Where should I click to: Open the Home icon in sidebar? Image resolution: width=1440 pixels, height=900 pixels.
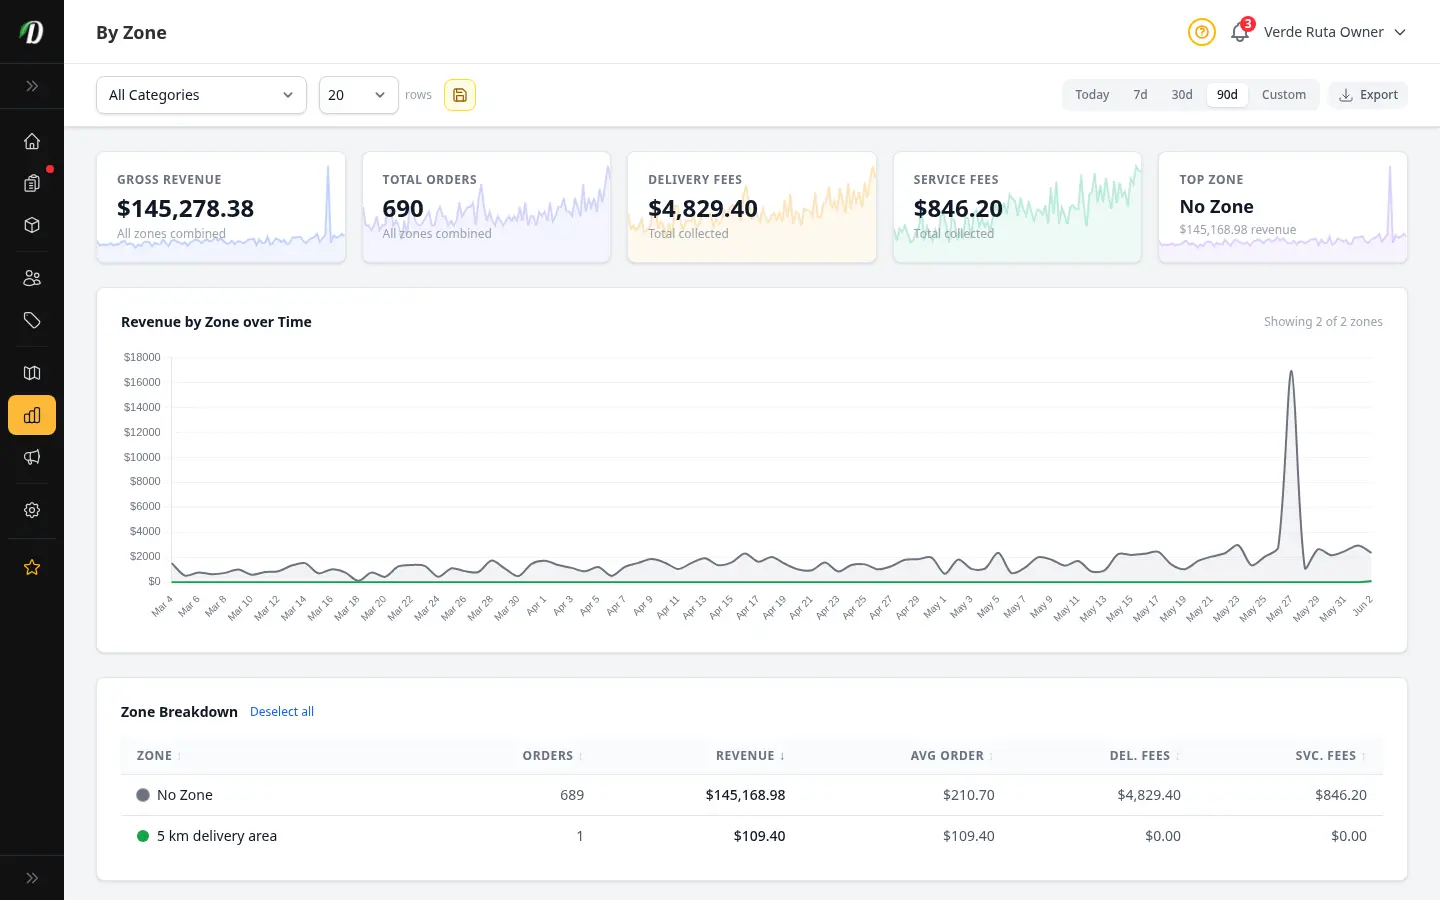[x=32, y=141]
